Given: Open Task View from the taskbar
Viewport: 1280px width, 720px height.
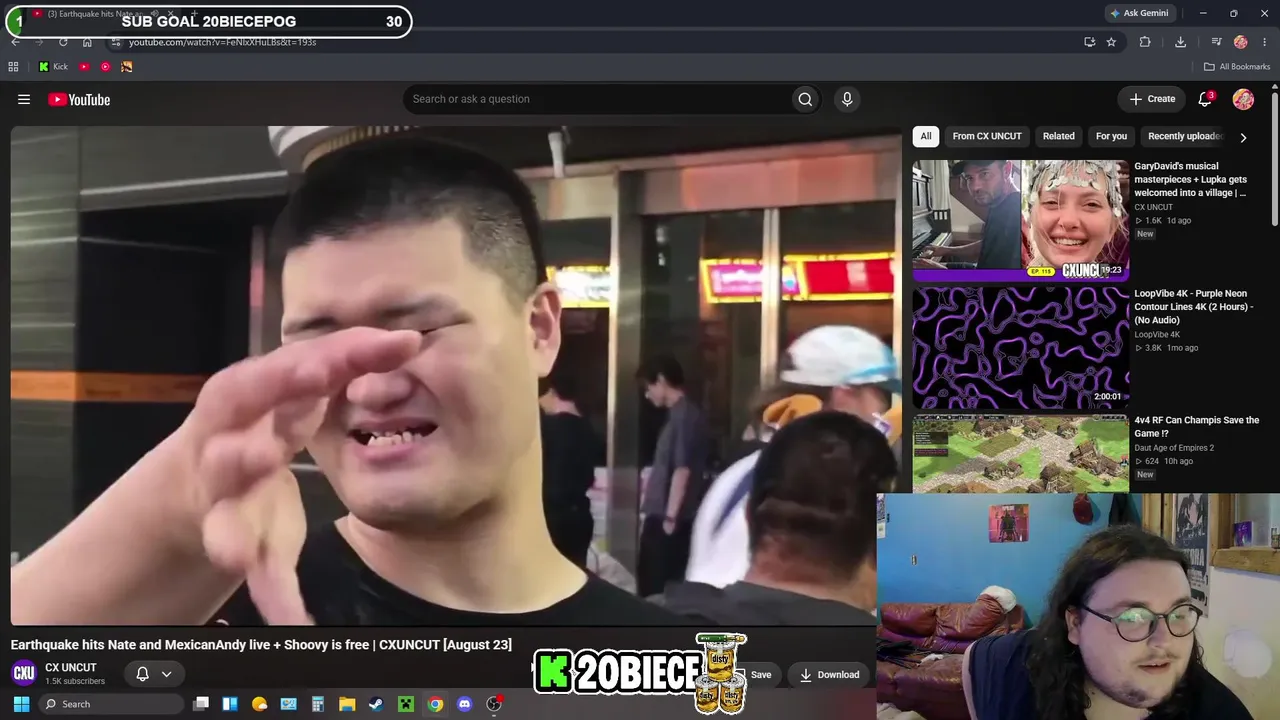Looking at the screenshot, I should pyautogui.click(x=201, y=704).
